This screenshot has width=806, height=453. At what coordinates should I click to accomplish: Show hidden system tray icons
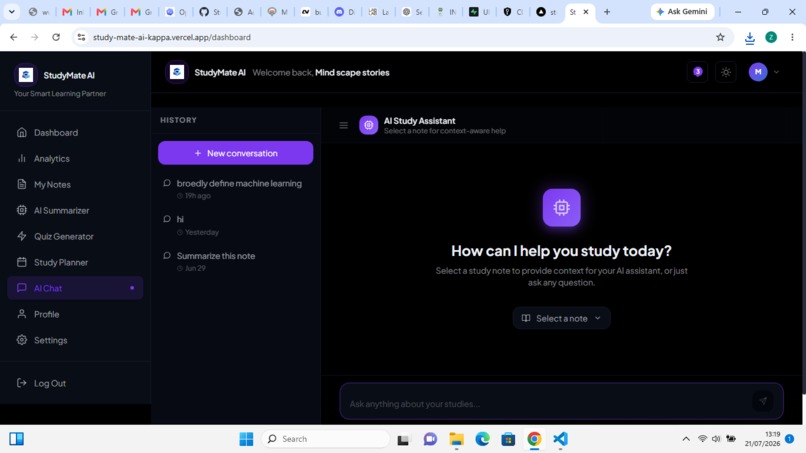point(686,439)
